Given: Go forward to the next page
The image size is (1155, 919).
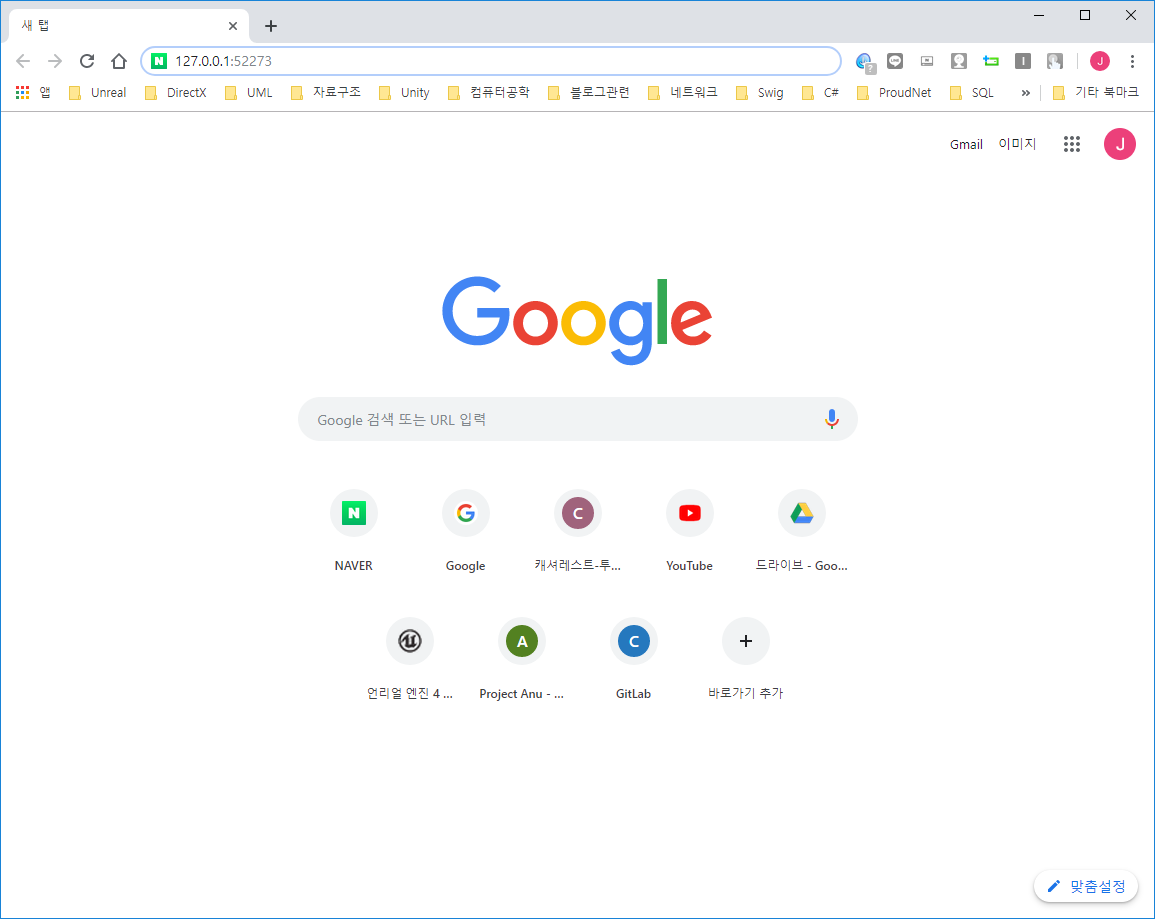Looking at the screenshot, I should pyautogui.click(x=55, y=61).
